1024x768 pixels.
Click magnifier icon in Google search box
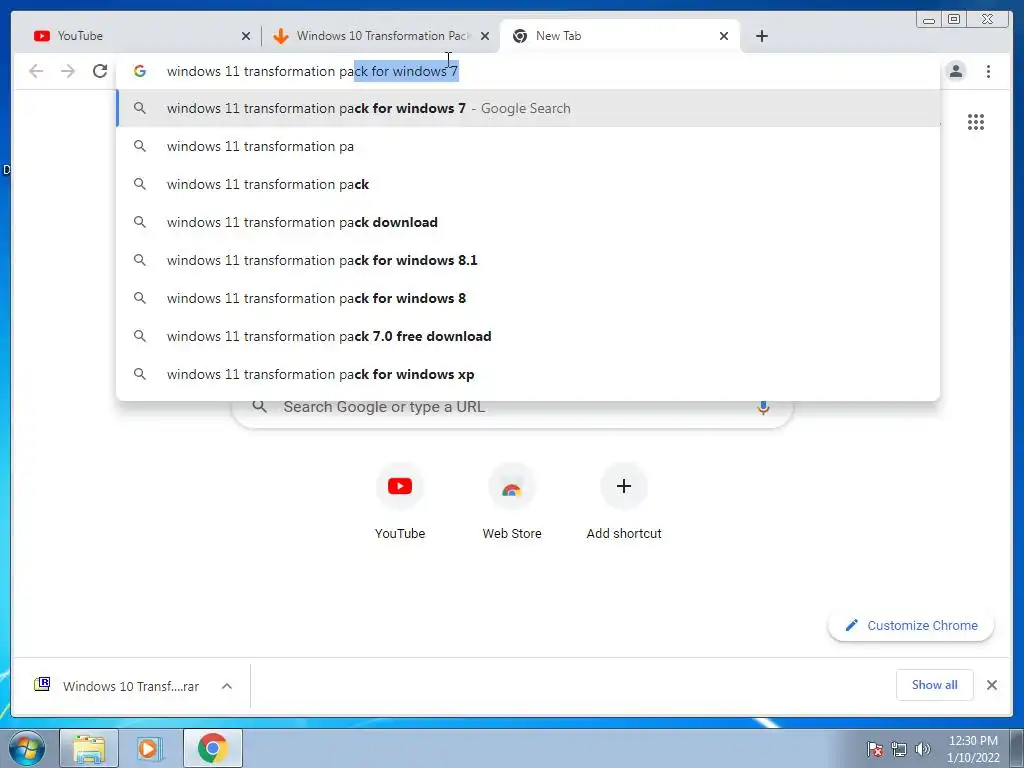point(259,407)
